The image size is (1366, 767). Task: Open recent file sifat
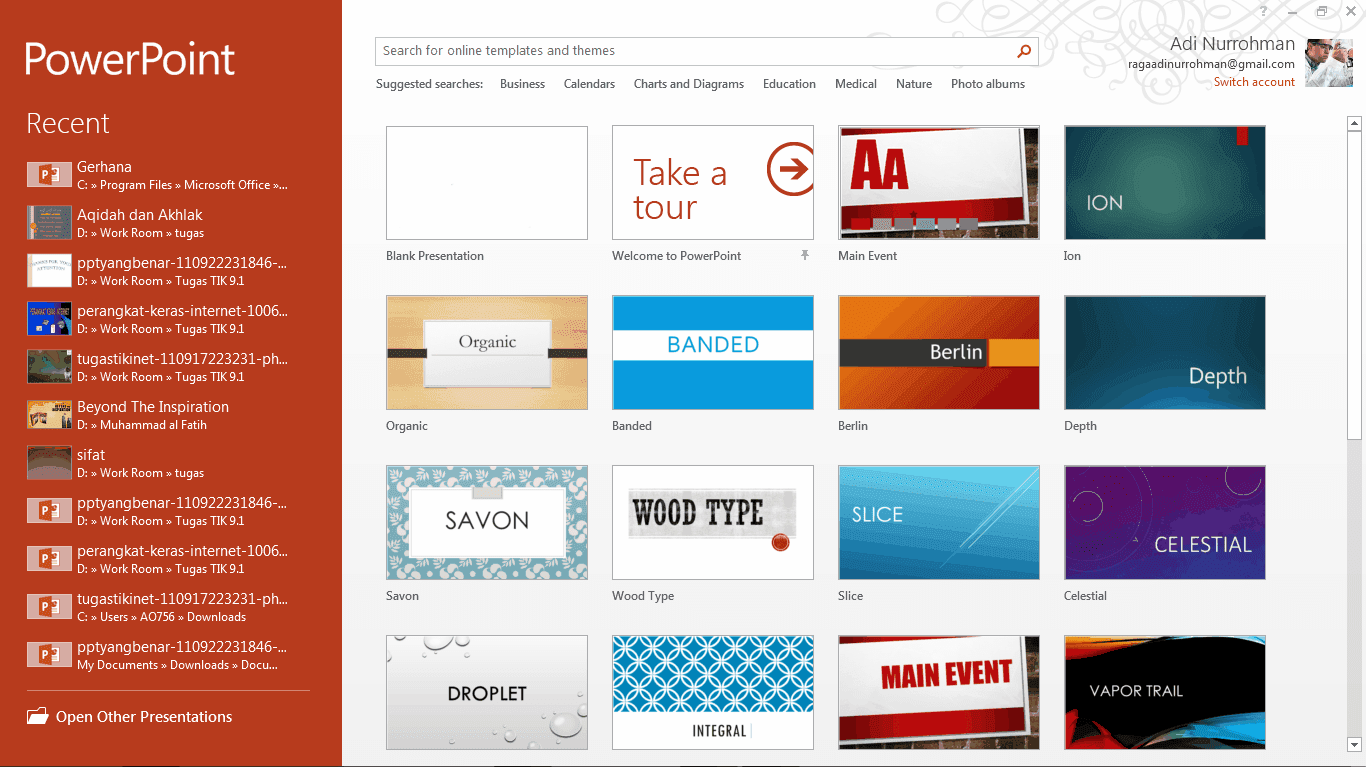coord(168,463)
